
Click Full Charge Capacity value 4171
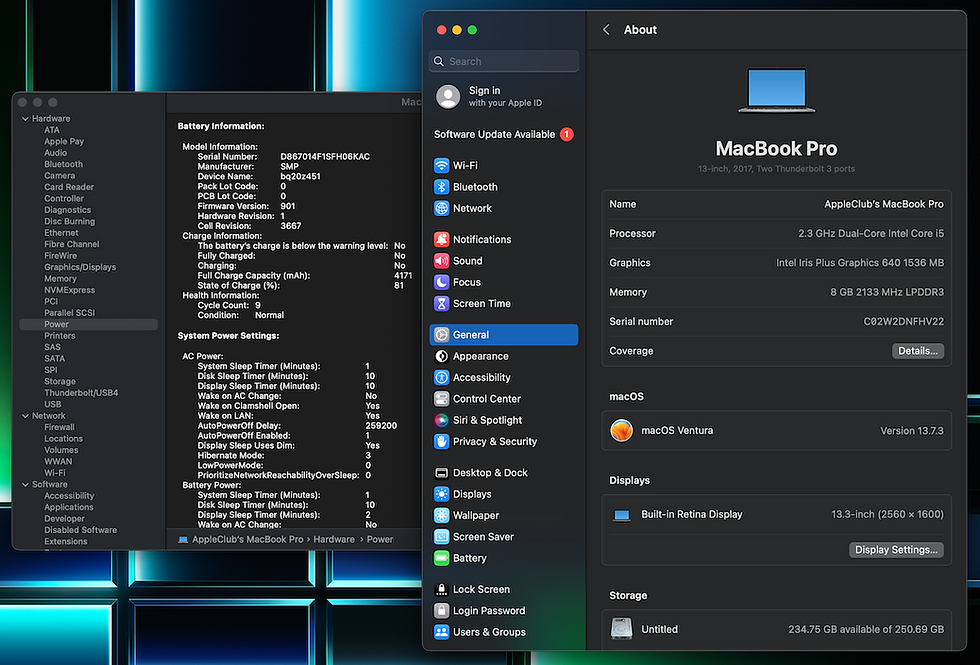(403, 275)
